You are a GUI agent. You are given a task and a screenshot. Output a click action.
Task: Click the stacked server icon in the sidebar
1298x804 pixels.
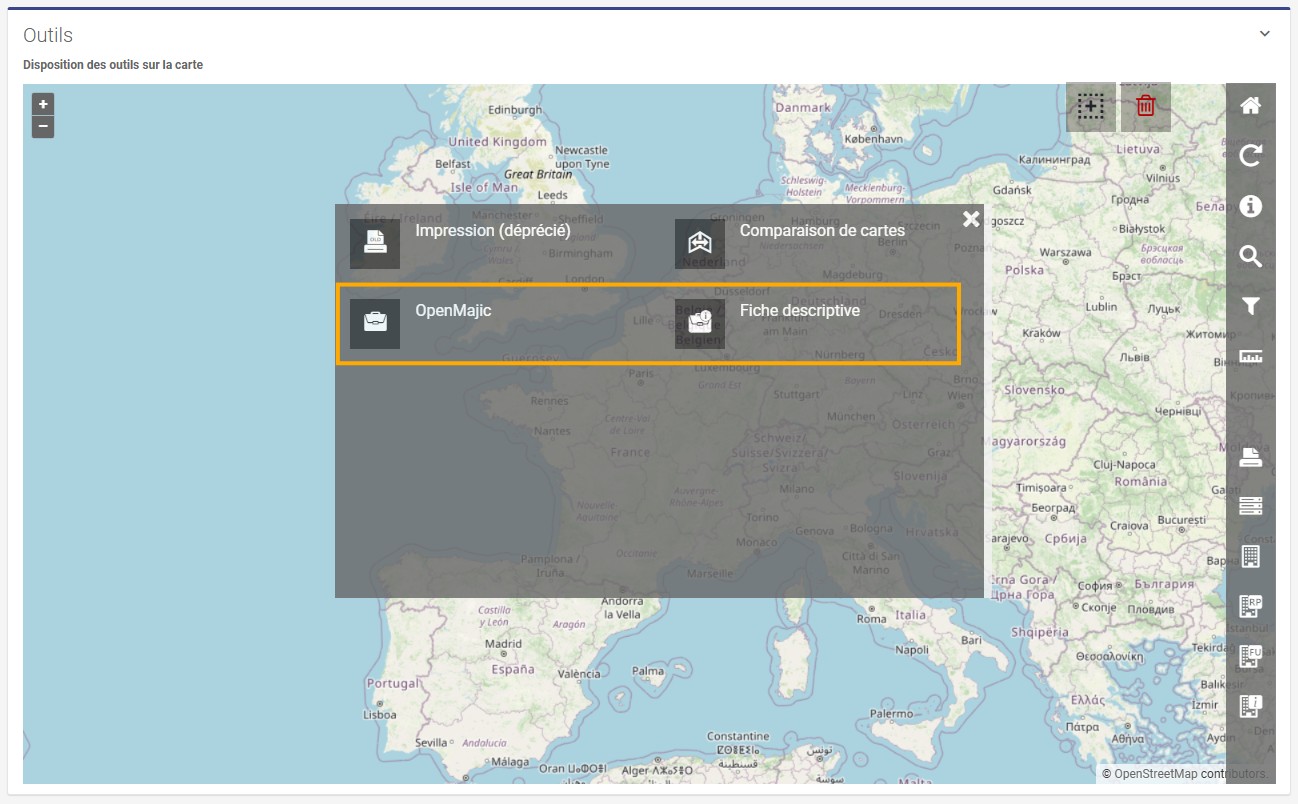[x=1250, y=506]
